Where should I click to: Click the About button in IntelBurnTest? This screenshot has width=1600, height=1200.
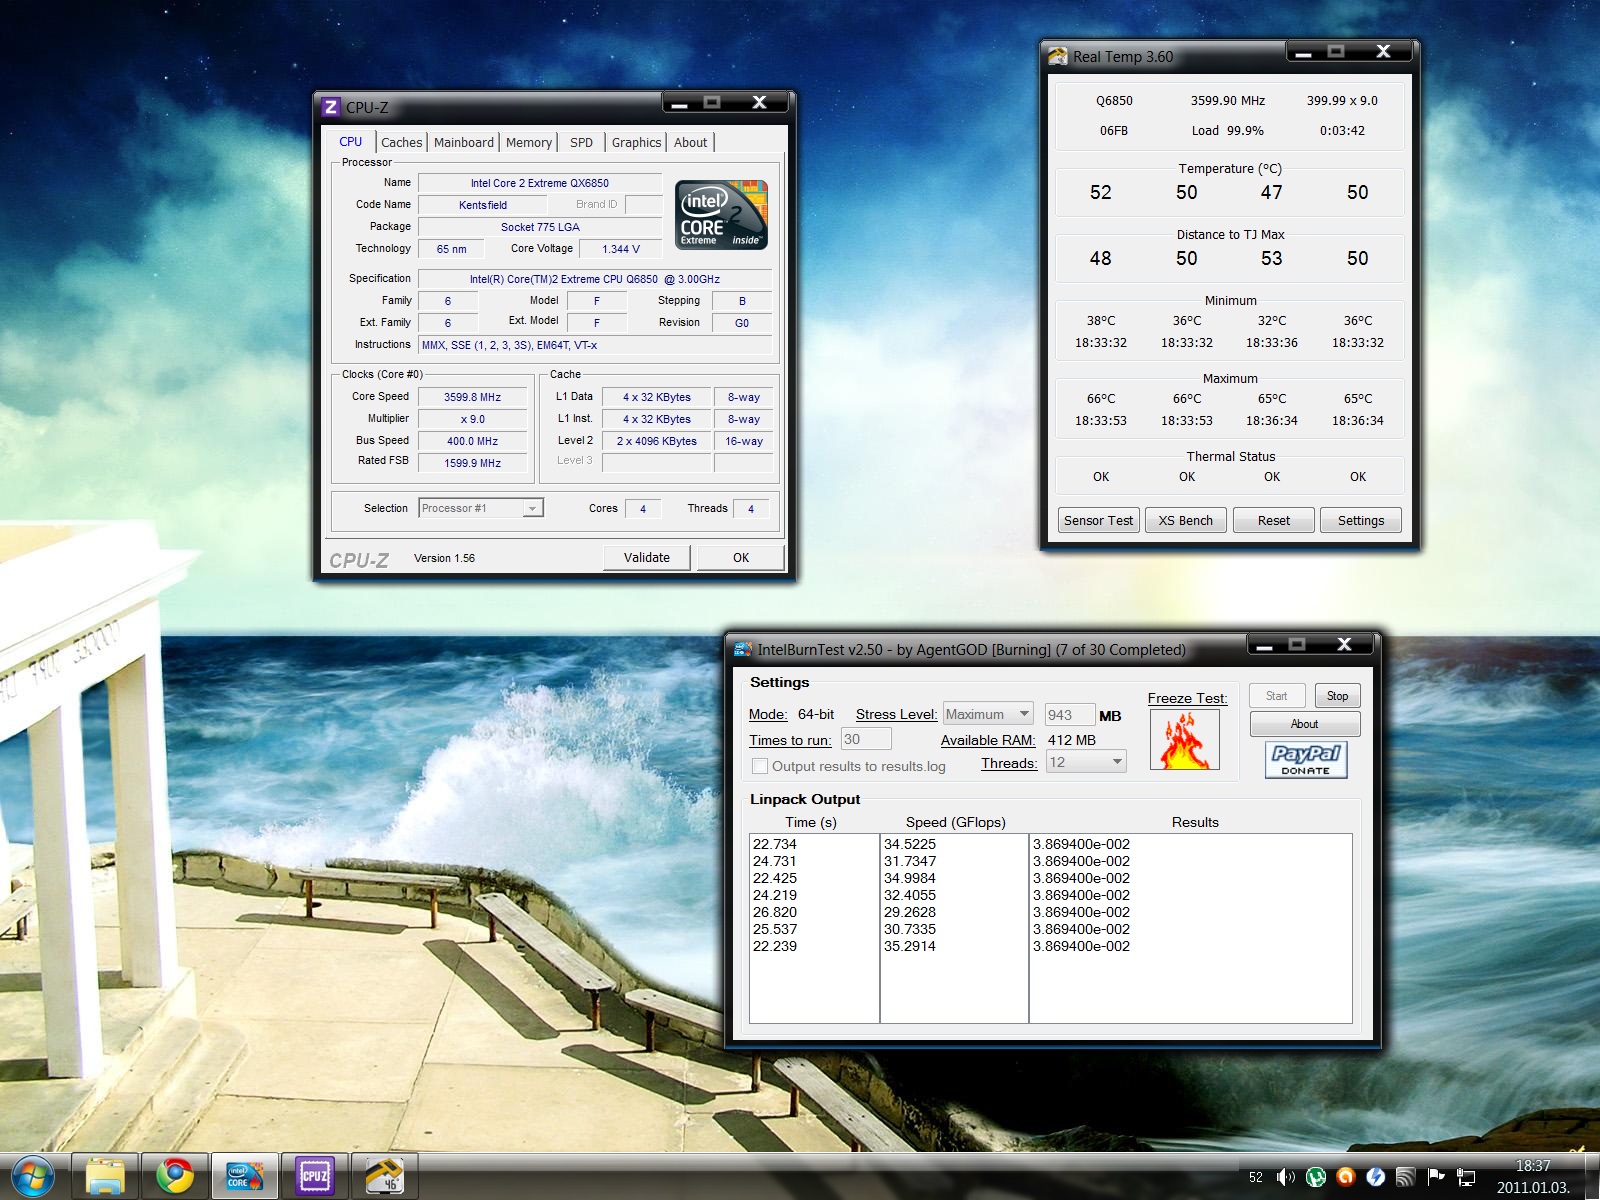coord(1304,724)
